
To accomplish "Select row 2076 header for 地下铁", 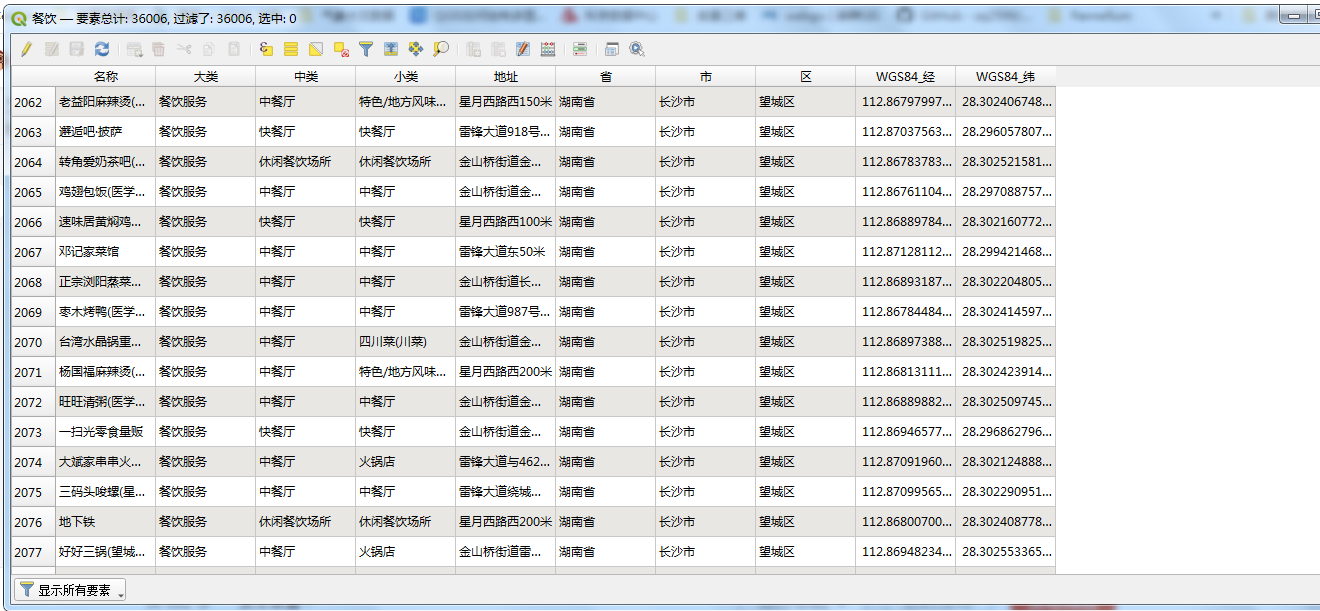I will [x=29, y=522].
